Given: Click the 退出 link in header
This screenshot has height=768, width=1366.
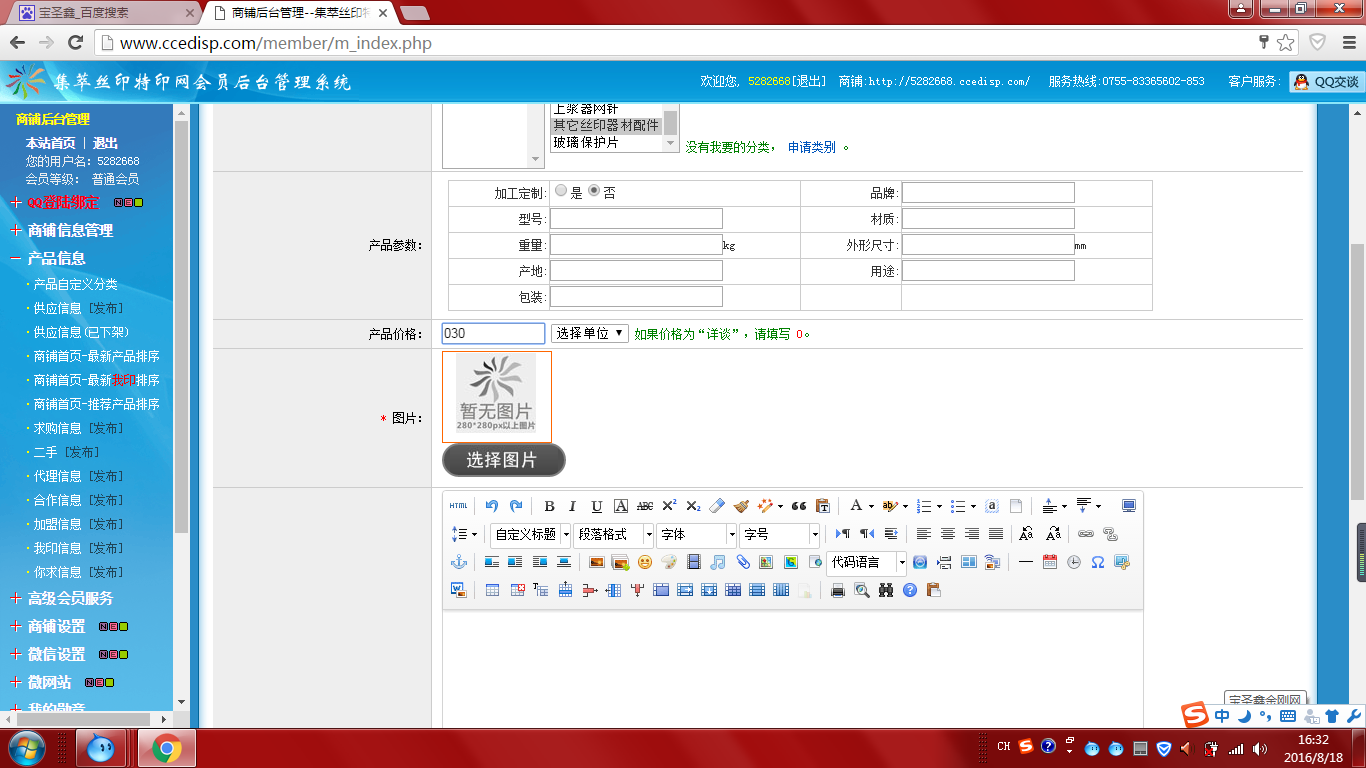Looking at the screenshot, I should [x=810, y=81].
